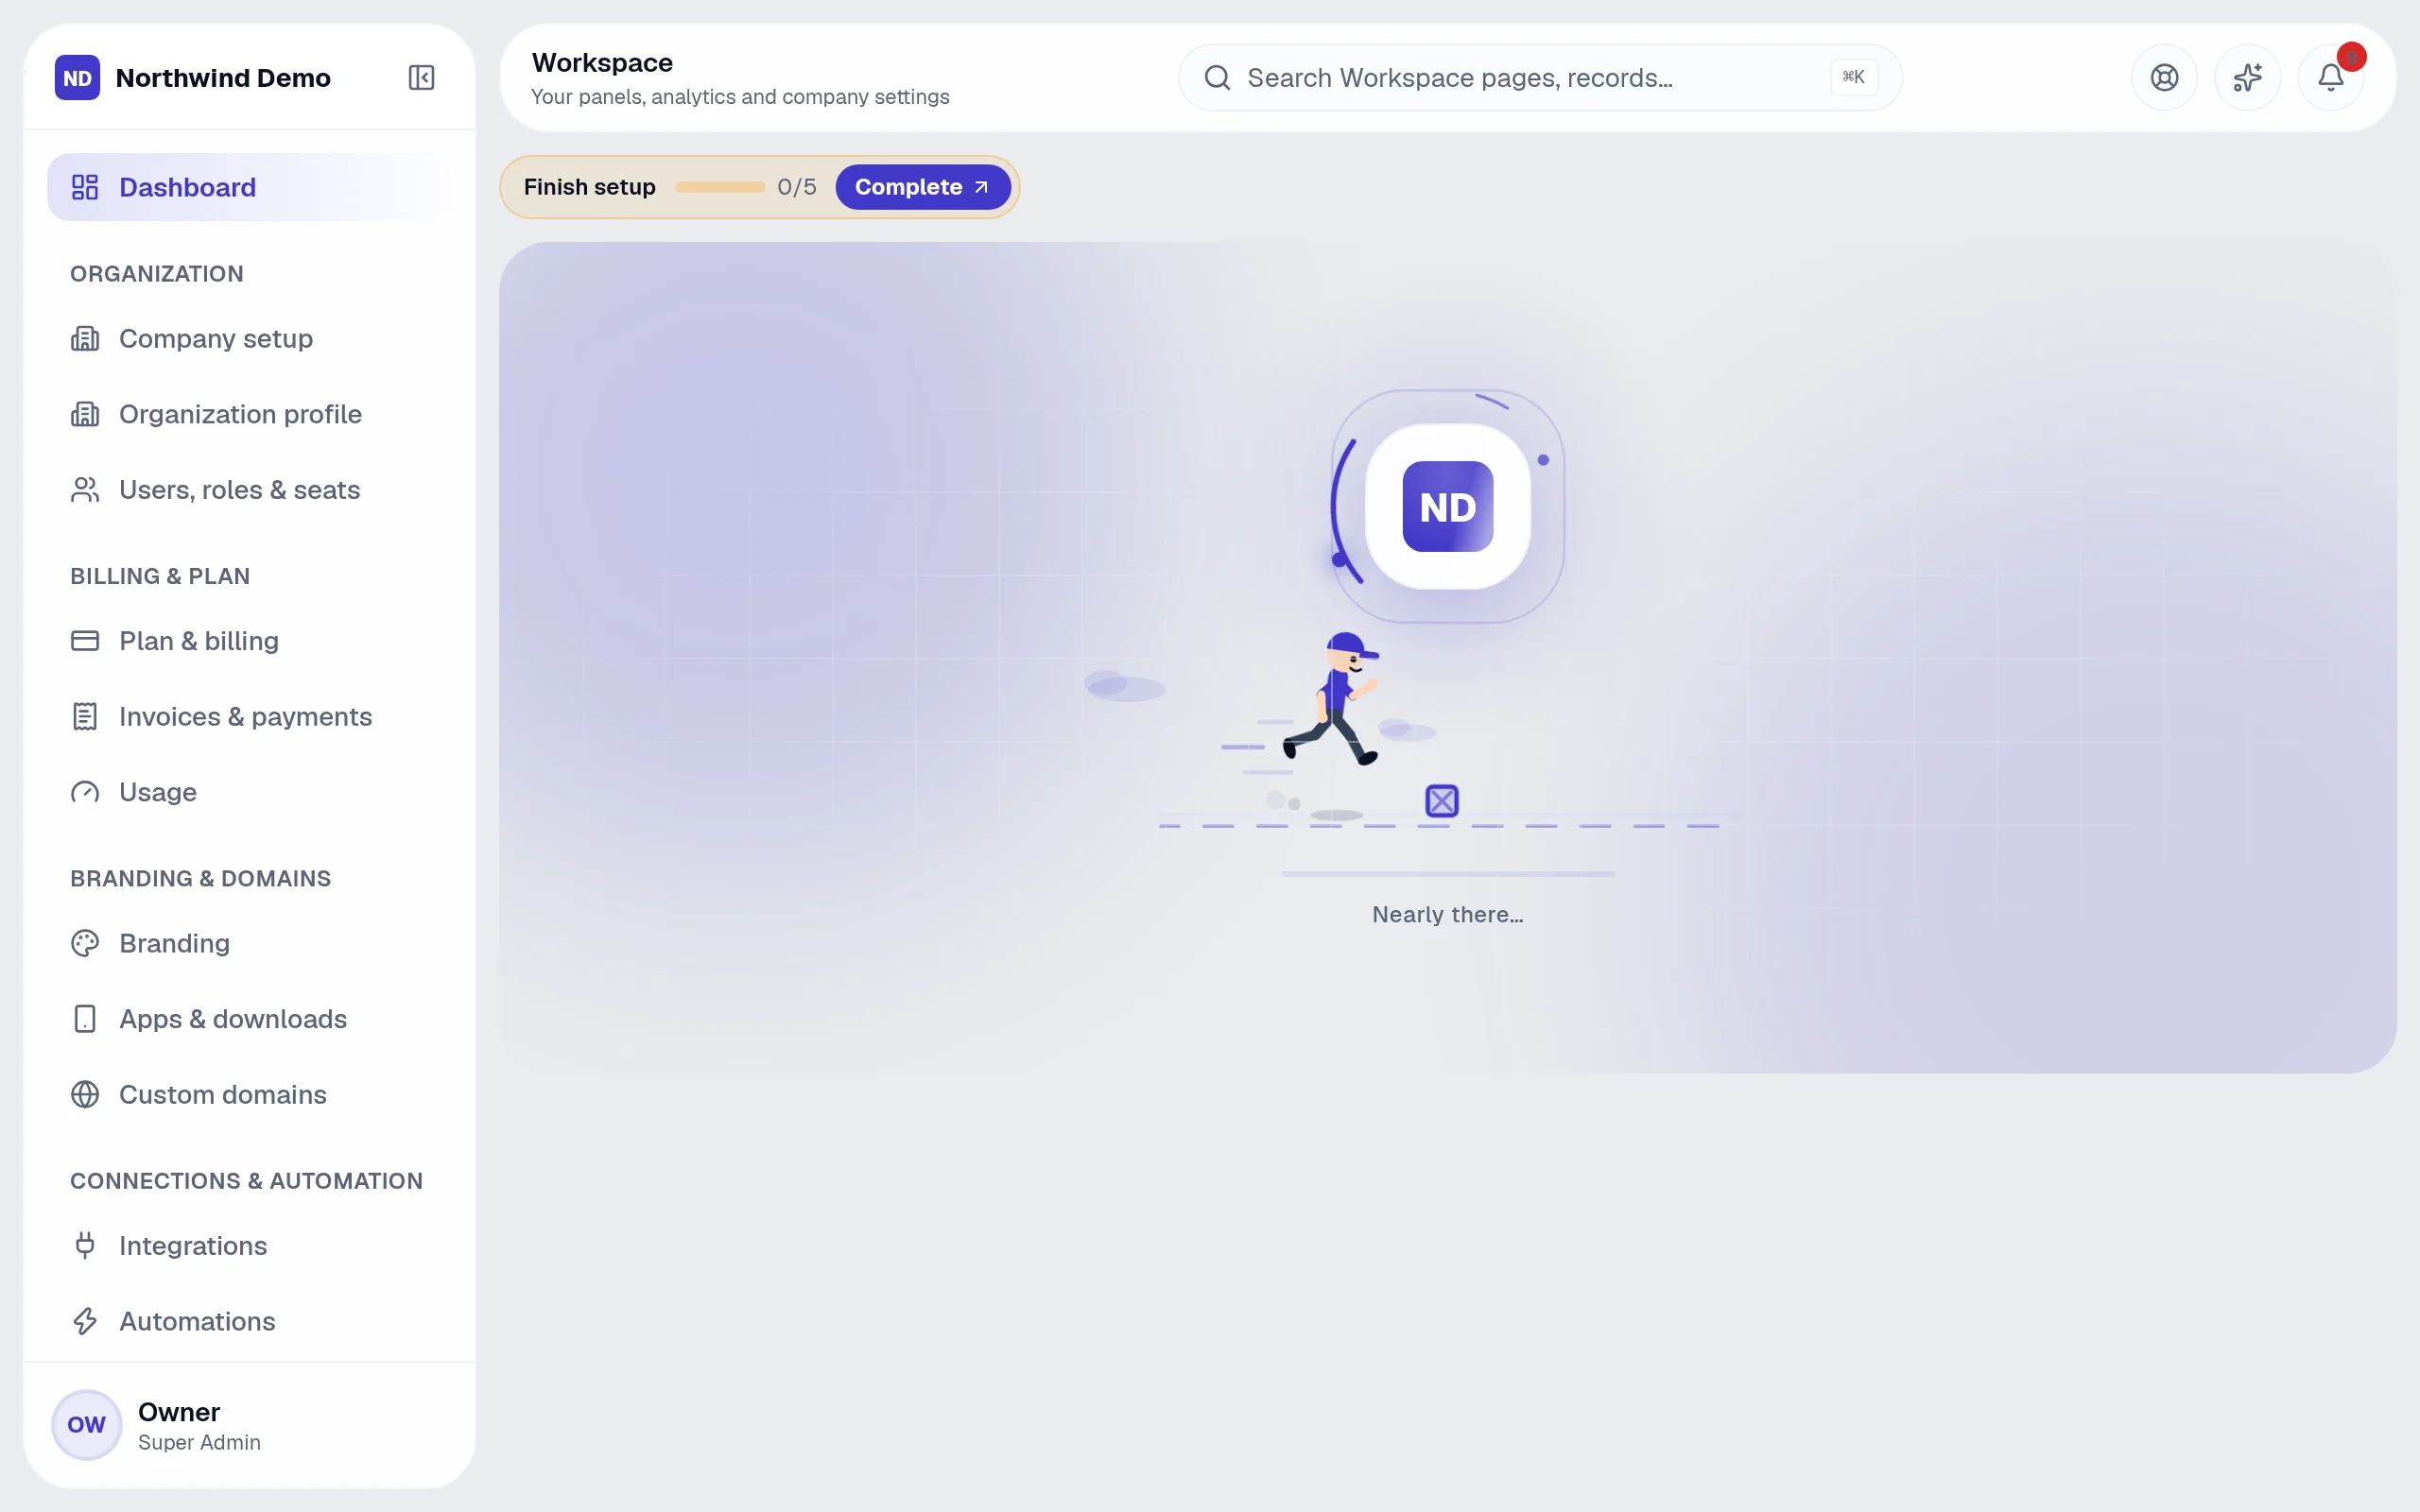
Task: Click the Northwind Demo ND logo
Action: point(77,77)
